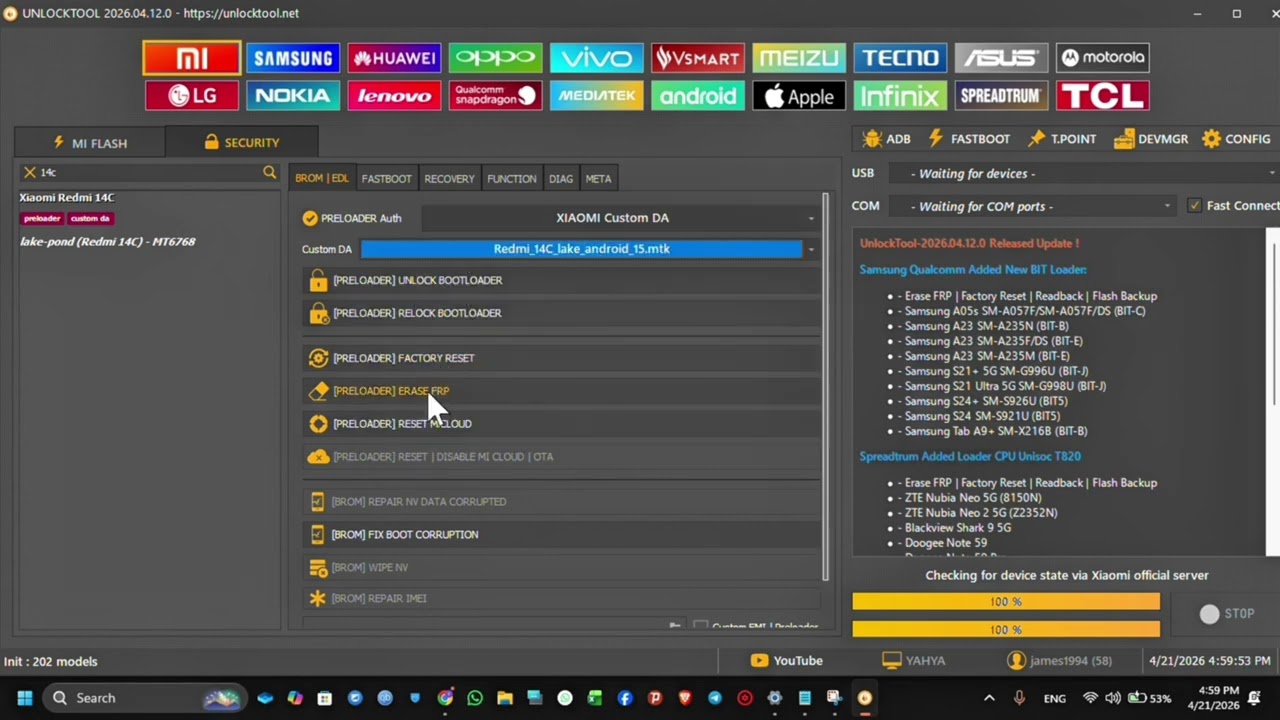Choose the Meizu brand logo
The width and height of the screenshot is (1280, 720).
pyautogui.click(x=798, y=58)
